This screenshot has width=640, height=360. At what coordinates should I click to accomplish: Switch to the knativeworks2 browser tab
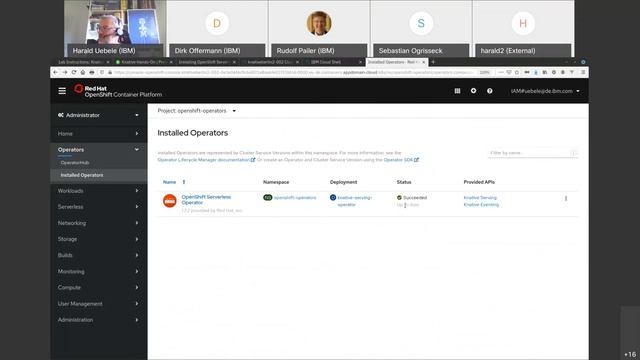pos(270,62)
